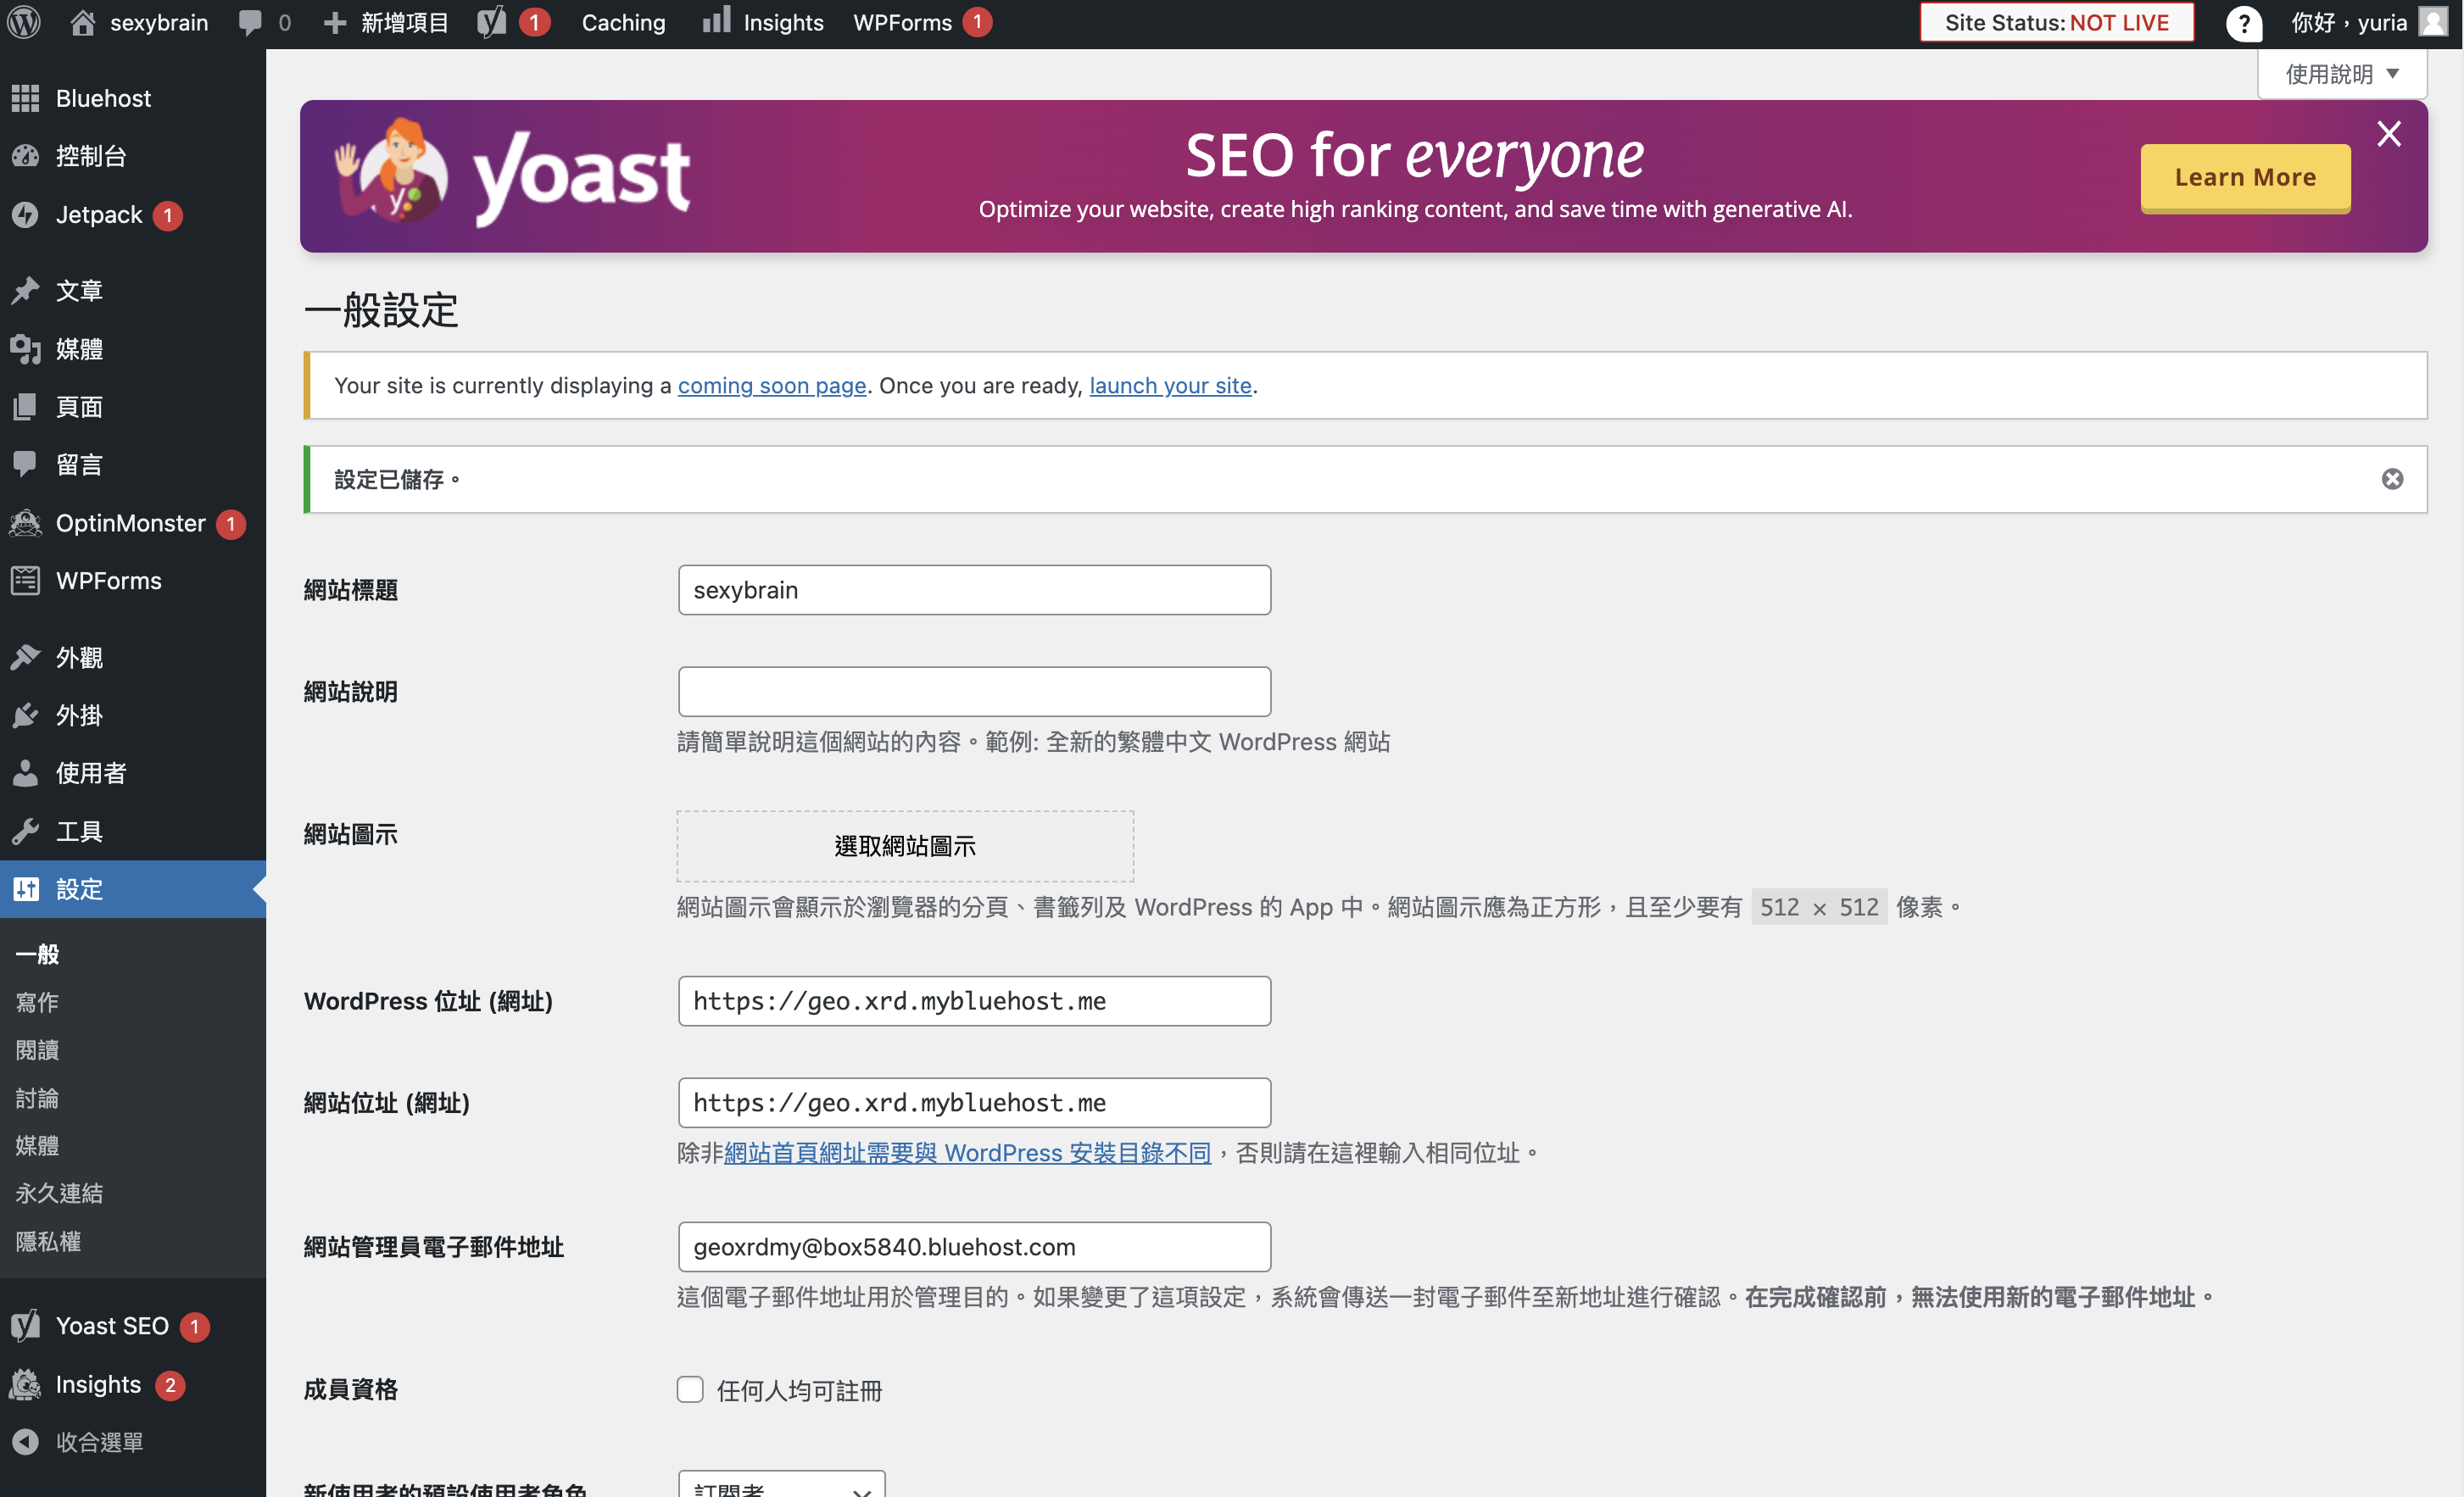Close the Yoast SEO banner
The height and width of the screenshot is (1497, 2464).
click(x=2389, y=134)
